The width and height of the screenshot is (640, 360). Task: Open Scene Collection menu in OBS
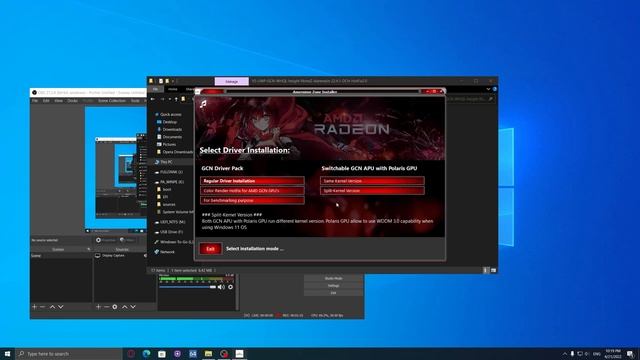[x=111, y=101]
